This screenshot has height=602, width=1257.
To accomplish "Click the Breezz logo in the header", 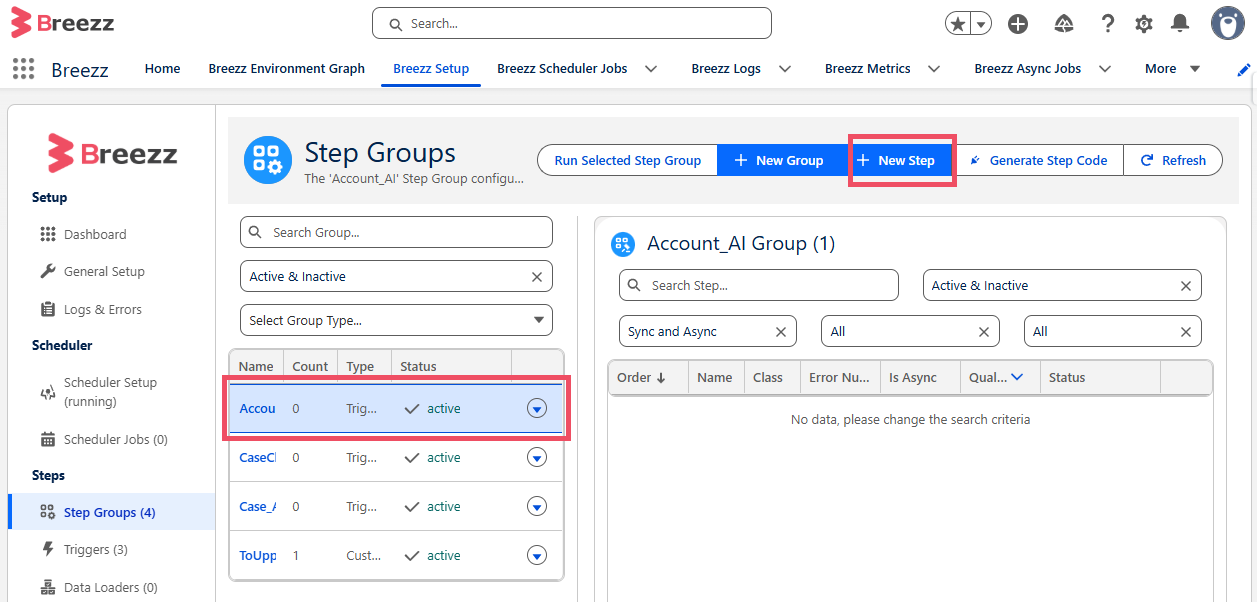I will [62, 22].
